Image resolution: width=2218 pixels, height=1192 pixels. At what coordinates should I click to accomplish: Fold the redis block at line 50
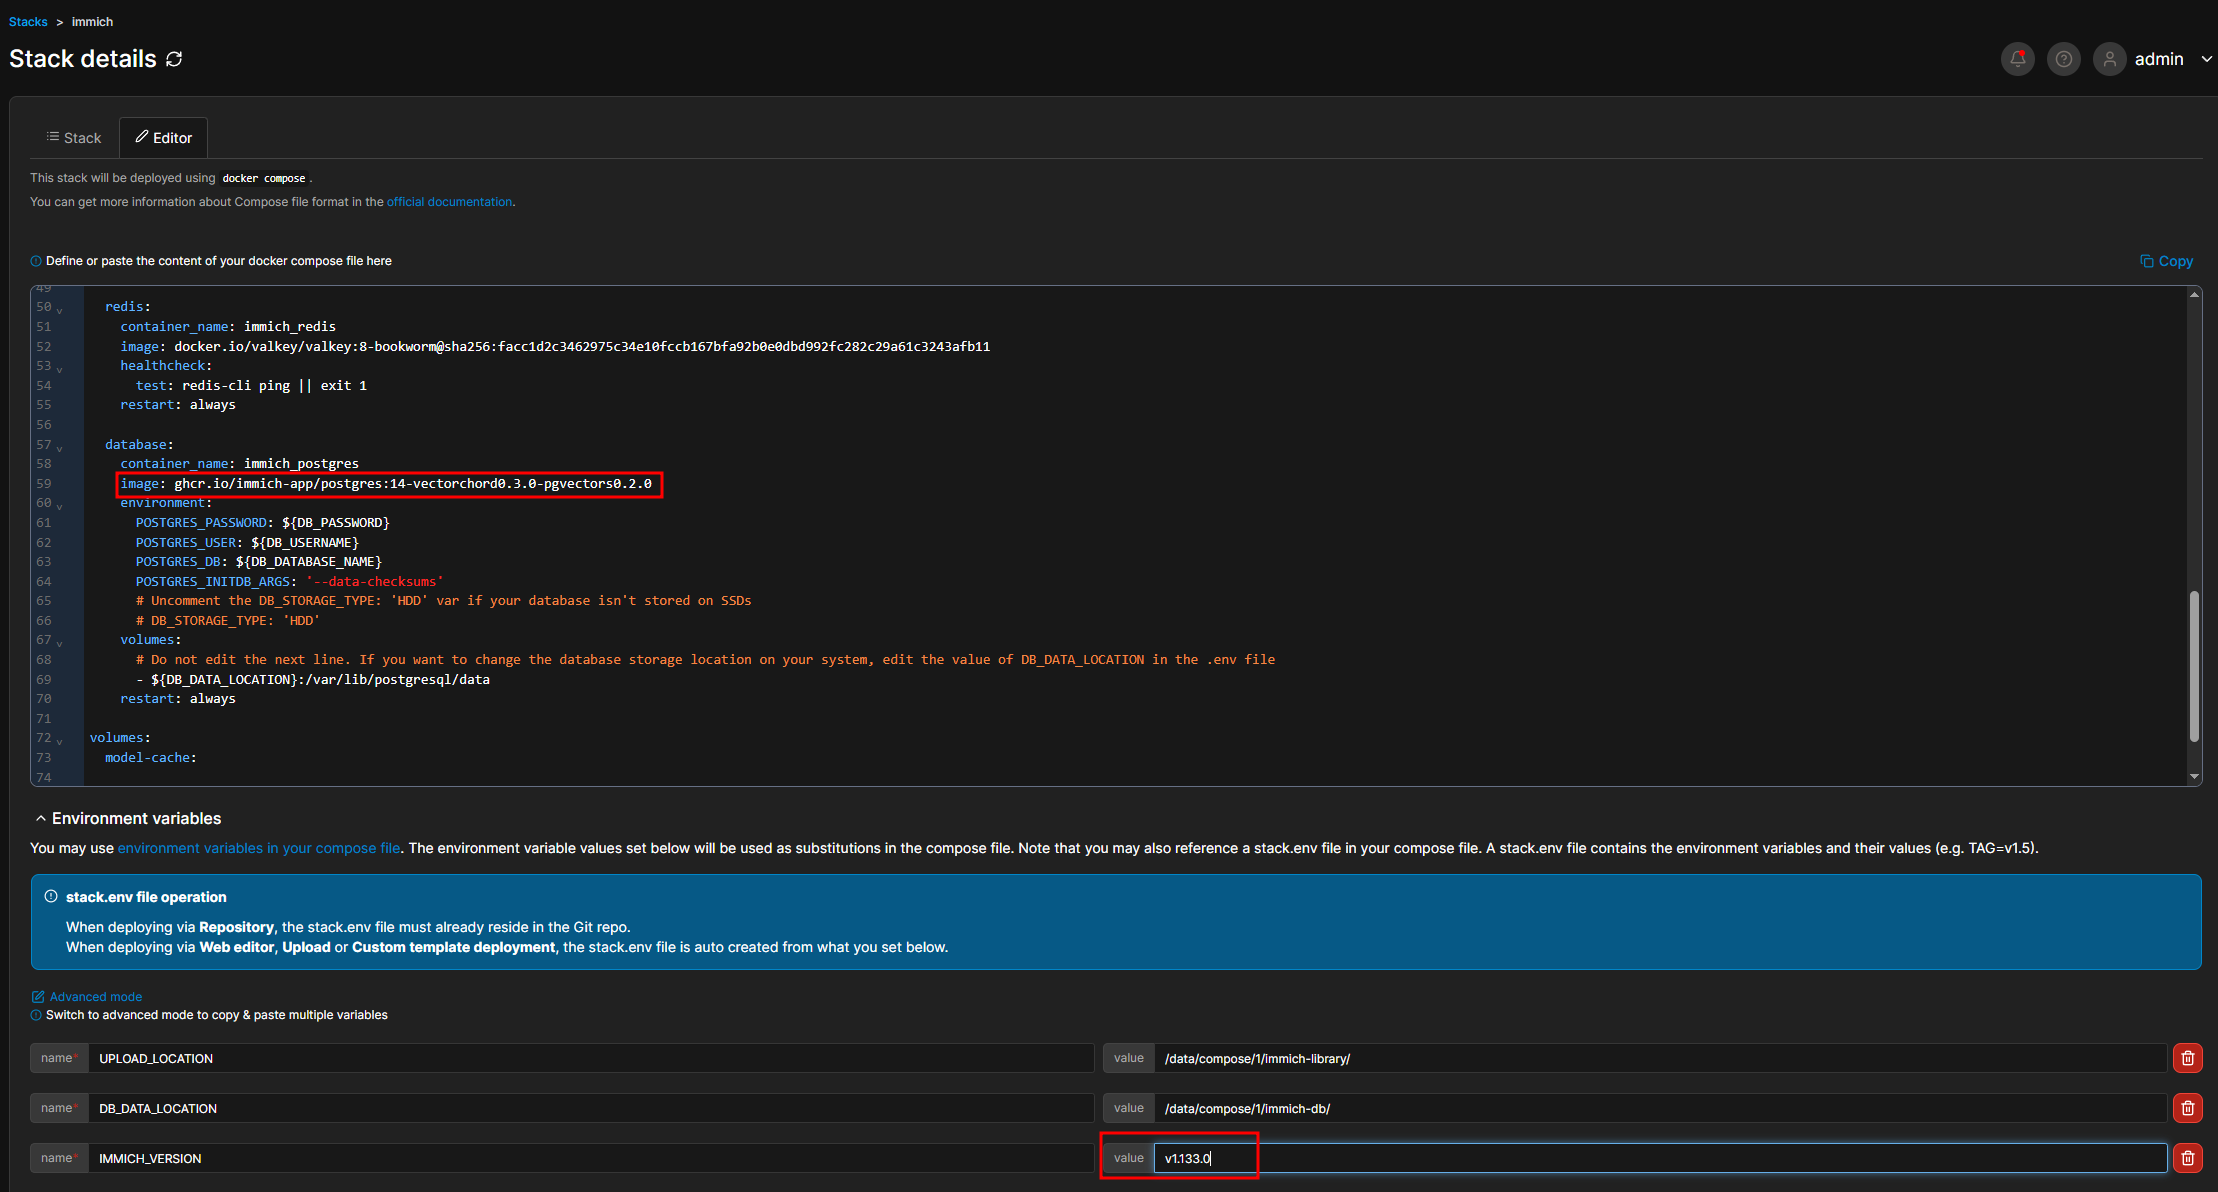[60, 310]
